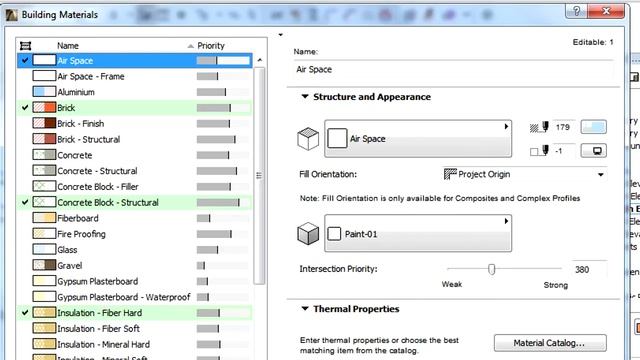Click the Brick - Finish swatch icon

[44, 123]
